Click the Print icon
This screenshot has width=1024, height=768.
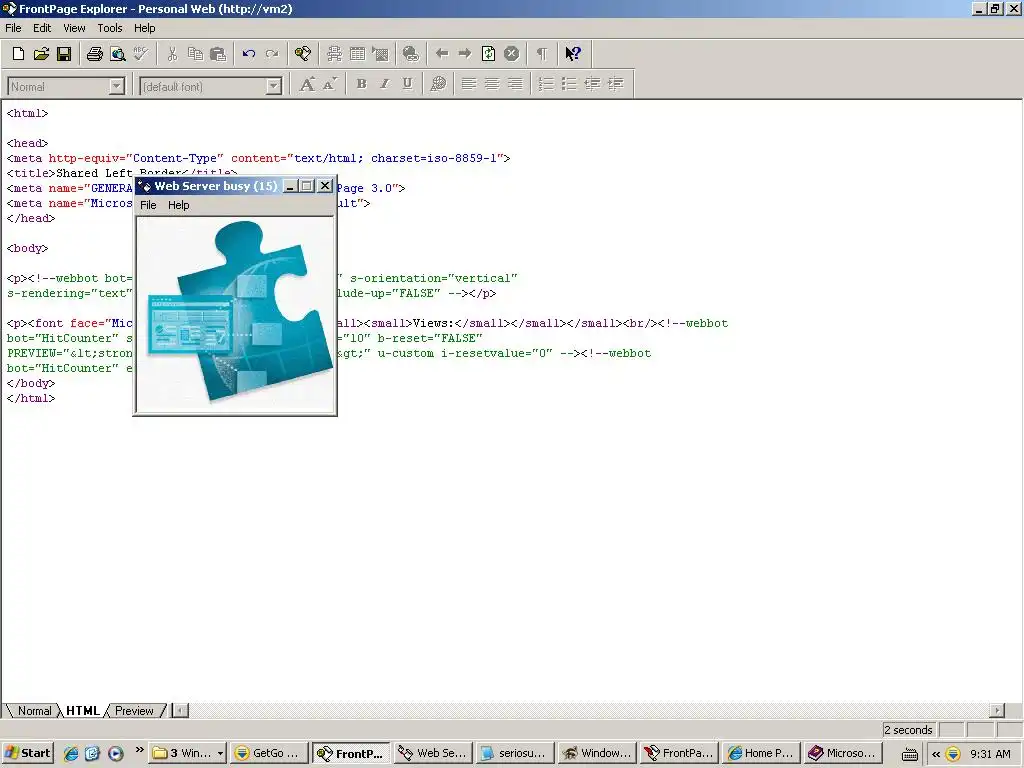click(x=95, y=54)
